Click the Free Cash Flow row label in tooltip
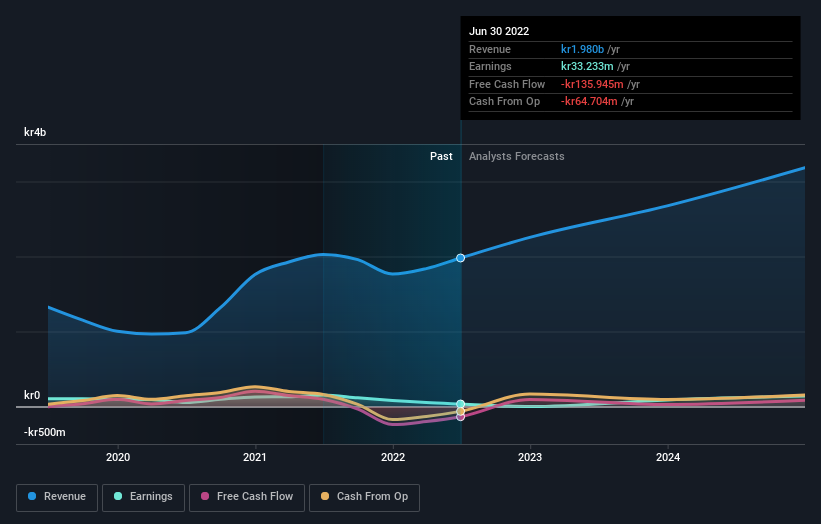 (507, 84)
